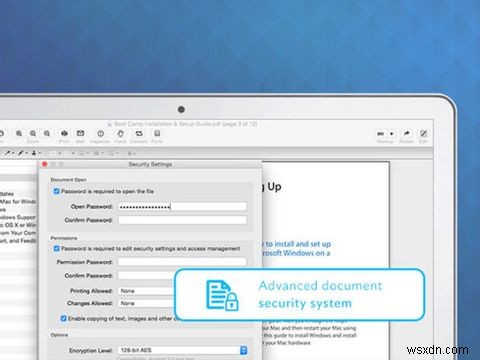Toggle 'Enable copying of text, images' checkbox
Screen dimensions: 480x360
[63, 318]
